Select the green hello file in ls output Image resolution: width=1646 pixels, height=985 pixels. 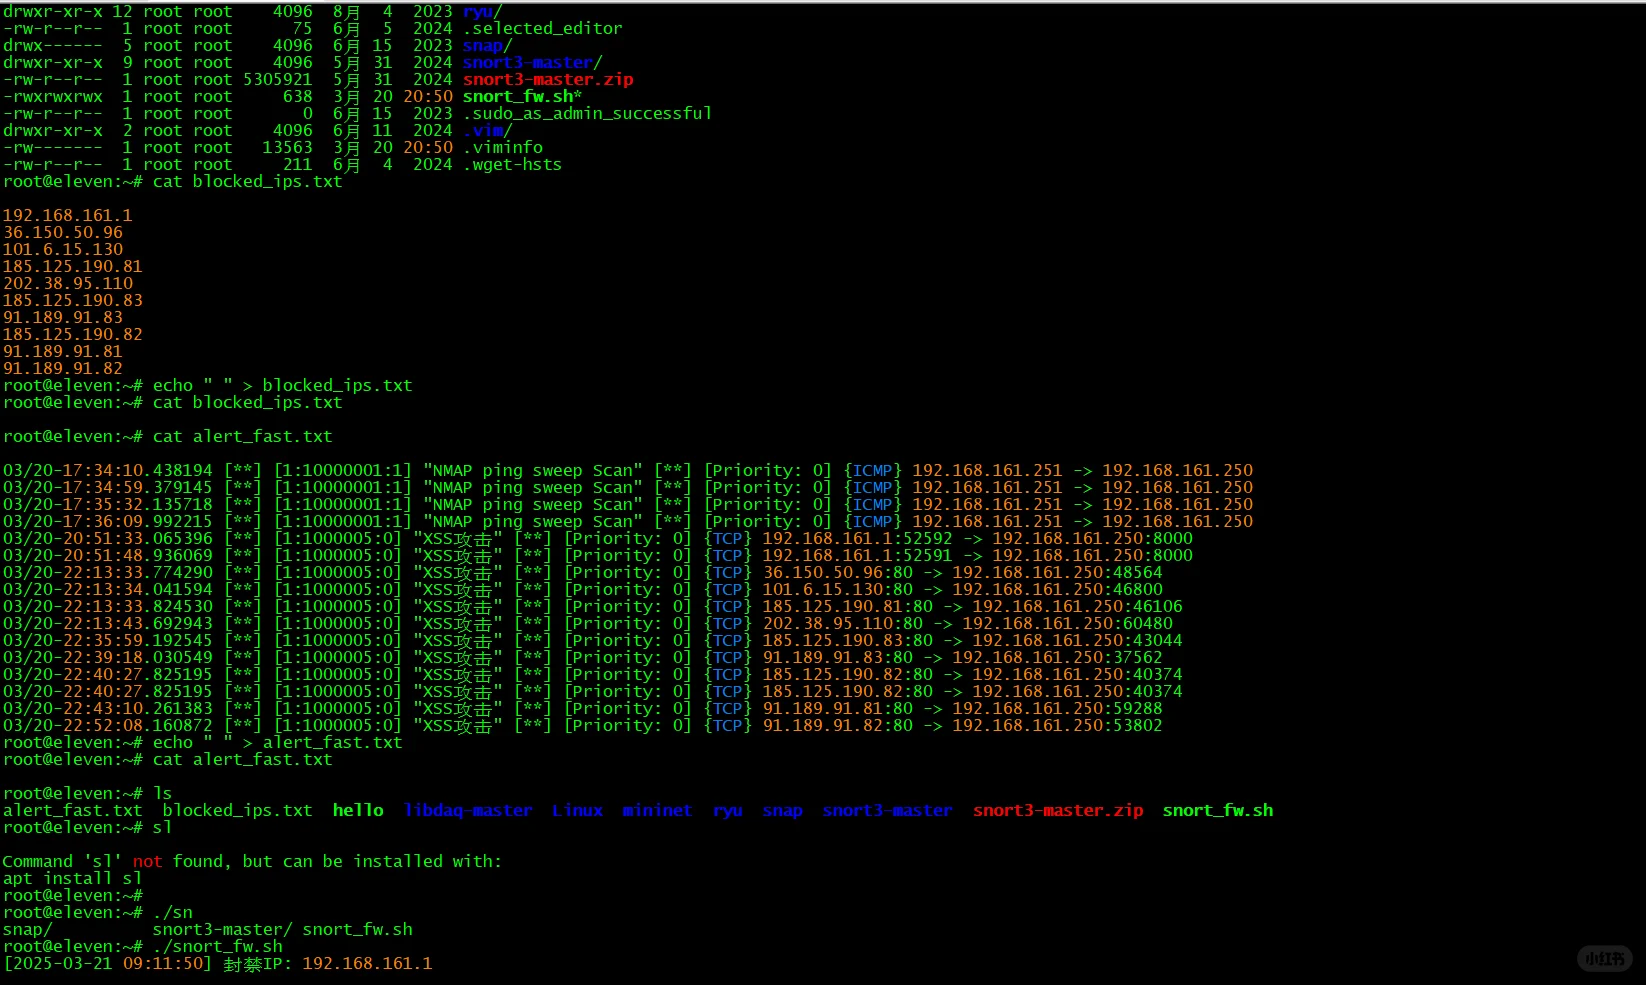tap(358, 810)
